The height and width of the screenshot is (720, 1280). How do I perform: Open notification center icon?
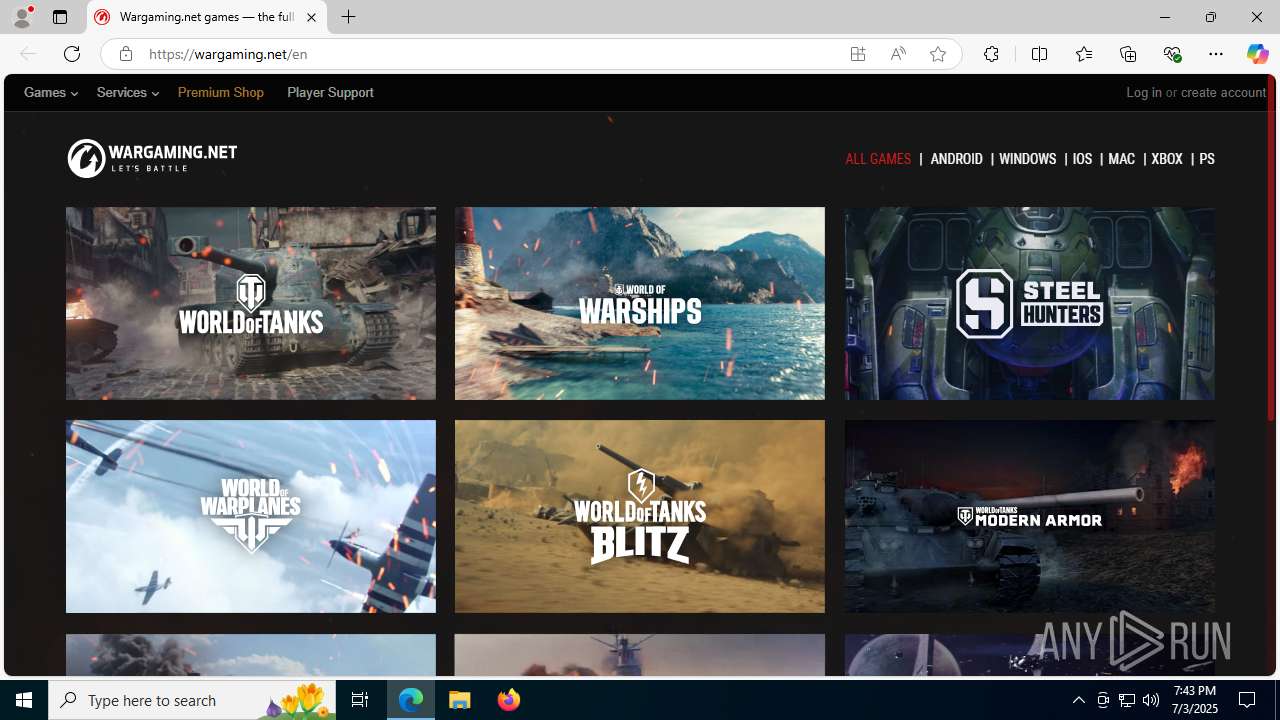coord(1248,700)
